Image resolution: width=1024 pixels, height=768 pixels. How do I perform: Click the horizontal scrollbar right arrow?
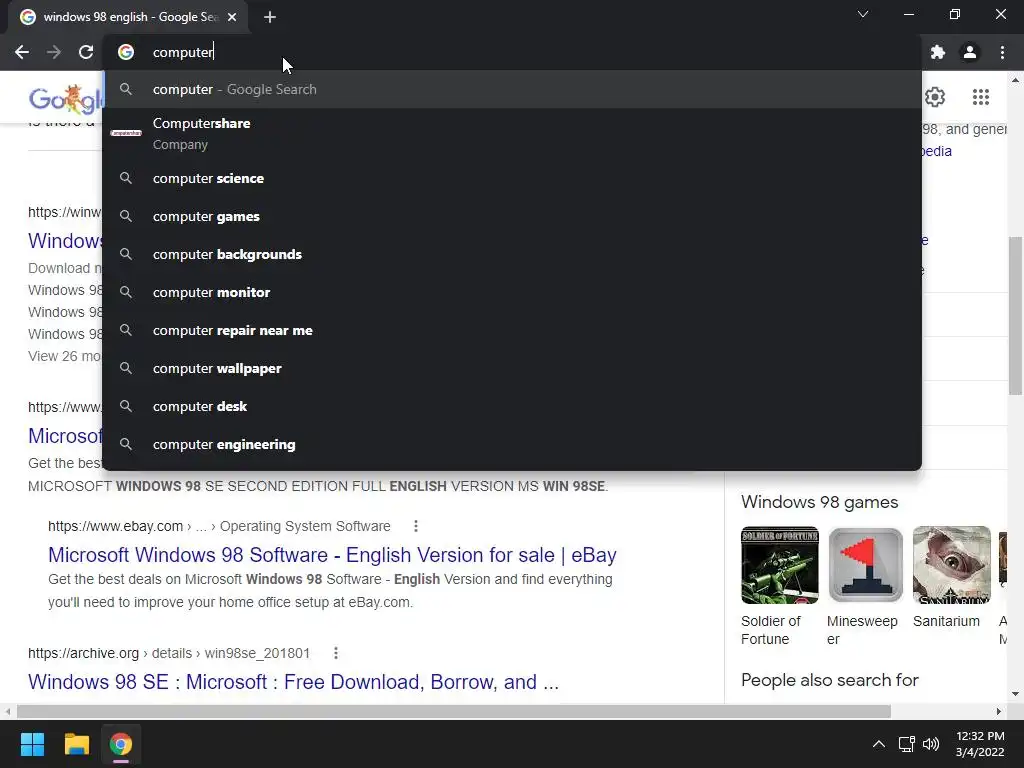coord(999,711)
